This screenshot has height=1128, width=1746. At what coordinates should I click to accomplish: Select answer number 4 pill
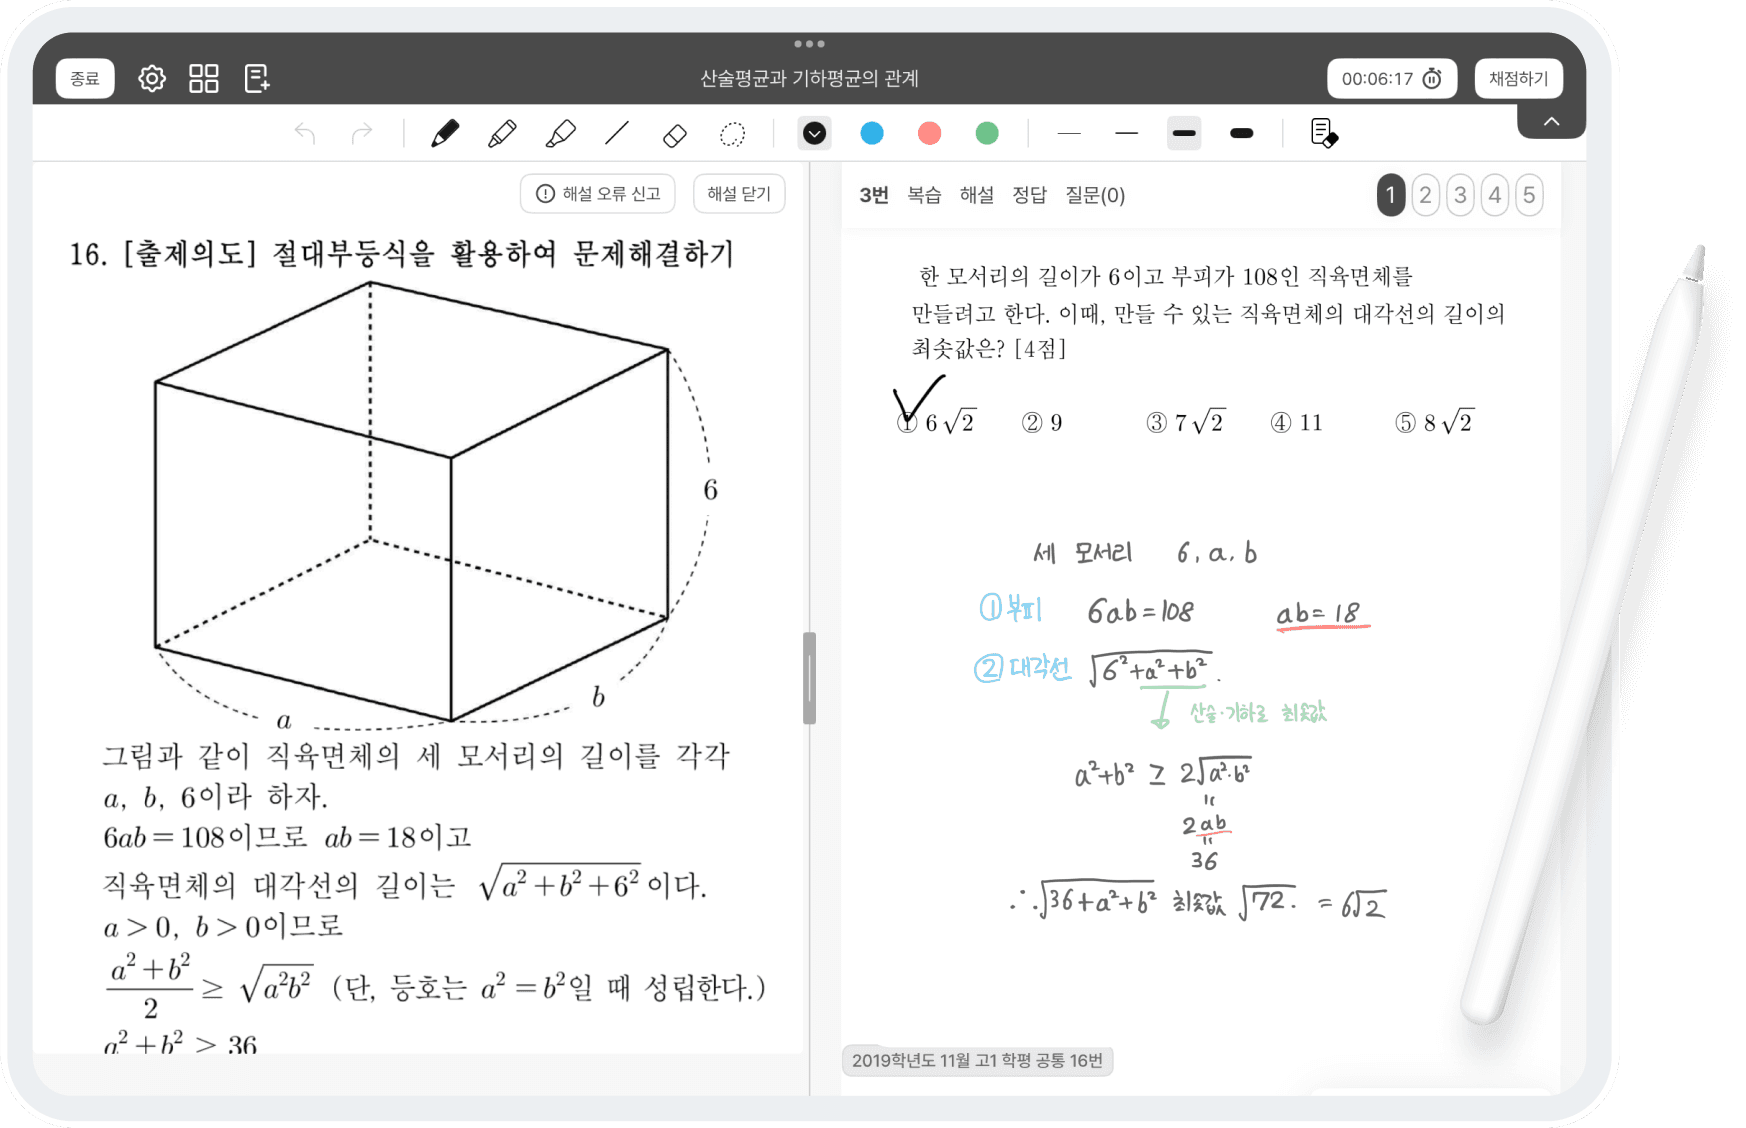click(1495, 195)
